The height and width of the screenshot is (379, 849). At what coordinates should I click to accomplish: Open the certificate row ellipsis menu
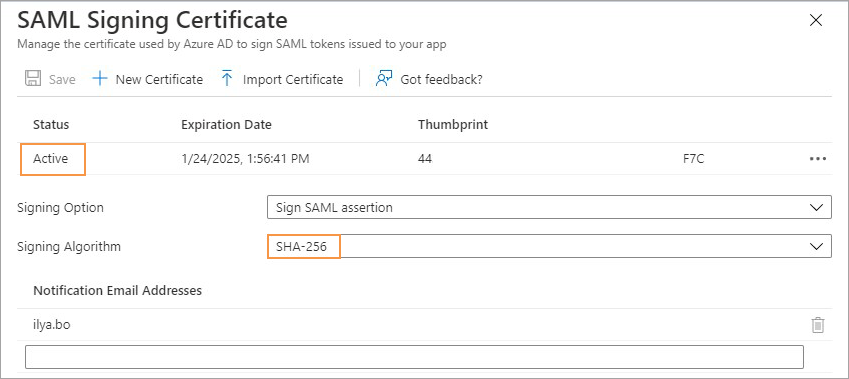click(x=818, y=159)
